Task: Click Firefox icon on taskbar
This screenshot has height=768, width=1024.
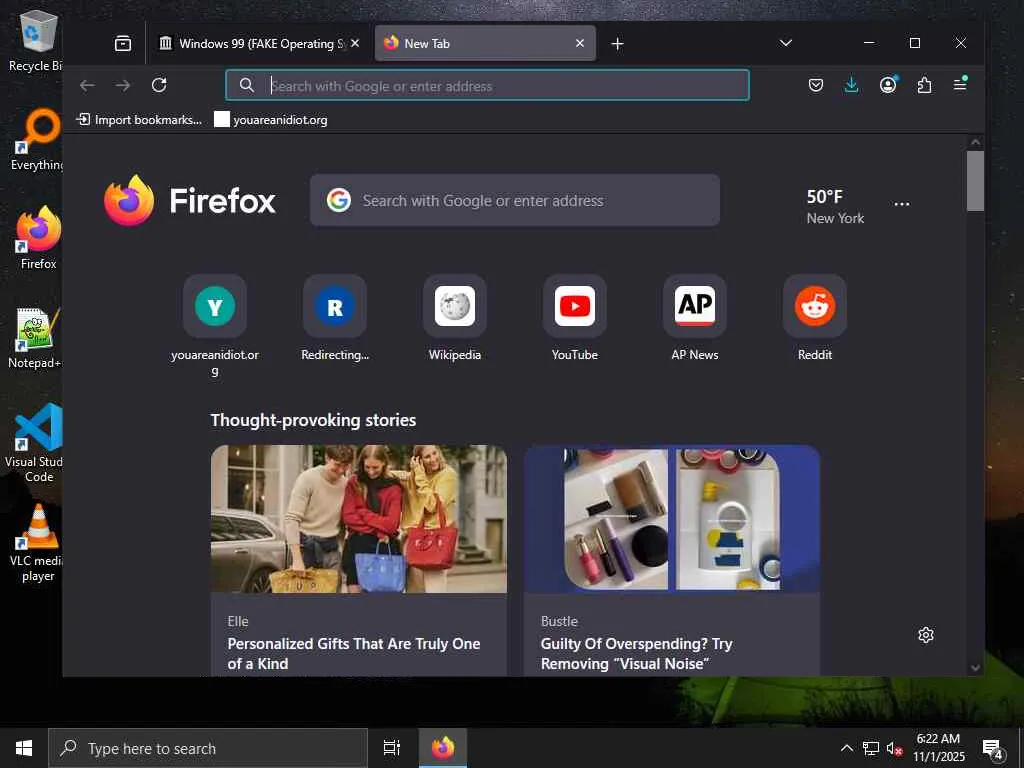Action: pos(443,748)
